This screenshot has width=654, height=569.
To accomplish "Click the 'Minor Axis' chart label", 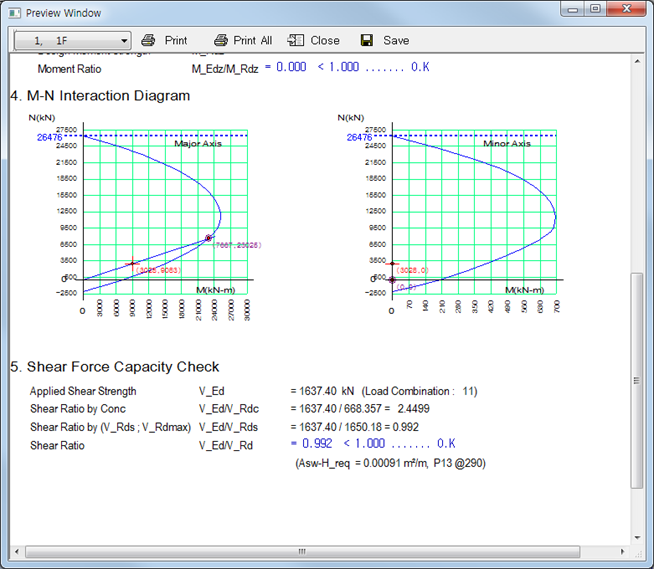I will coord(507,144).
